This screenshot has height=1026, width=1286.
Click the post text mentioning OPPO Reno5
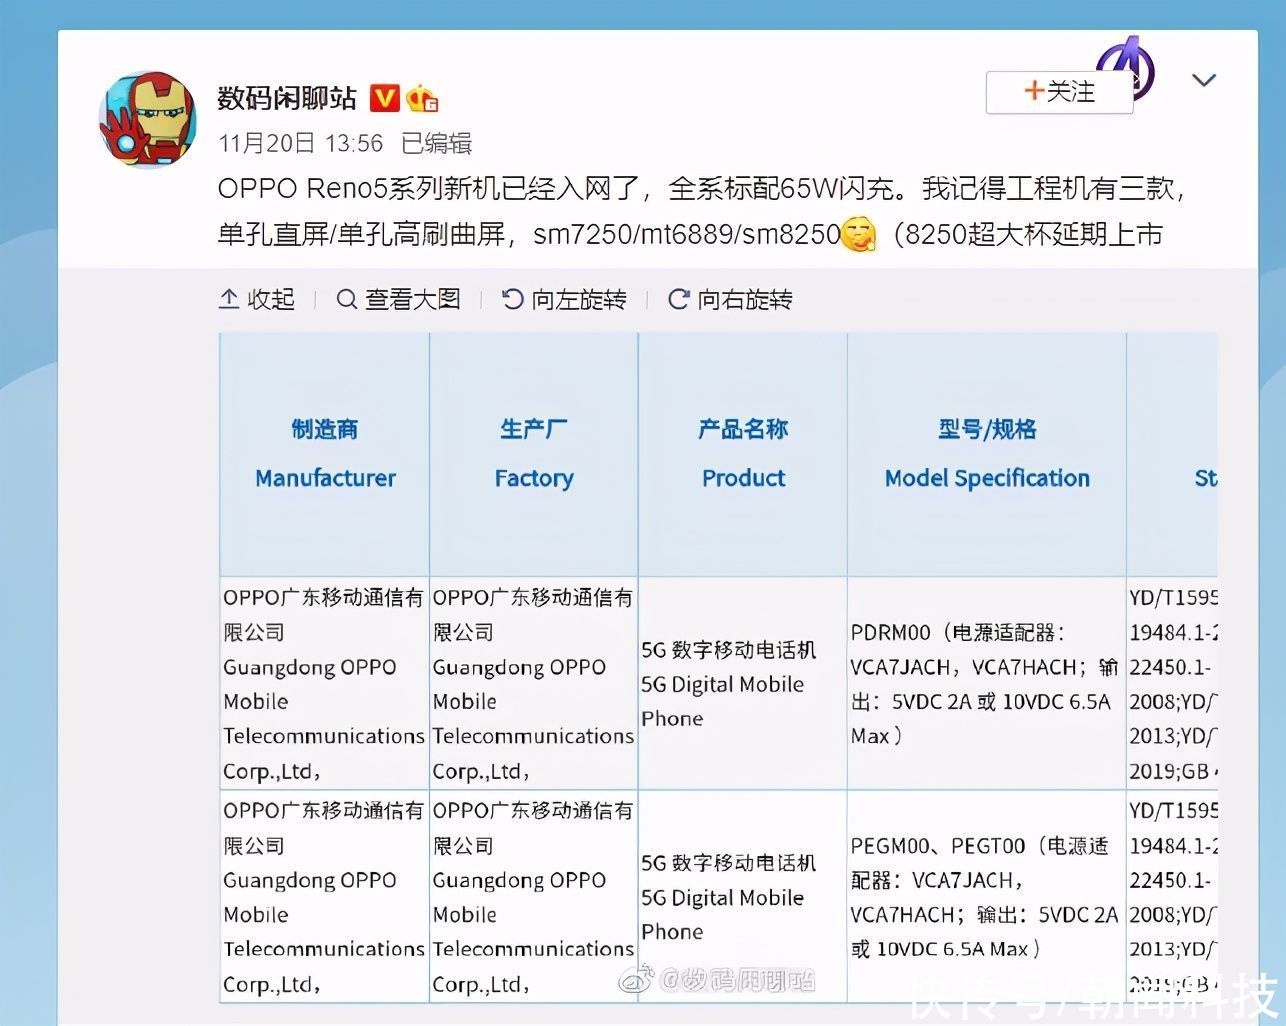tap(702, 211)
